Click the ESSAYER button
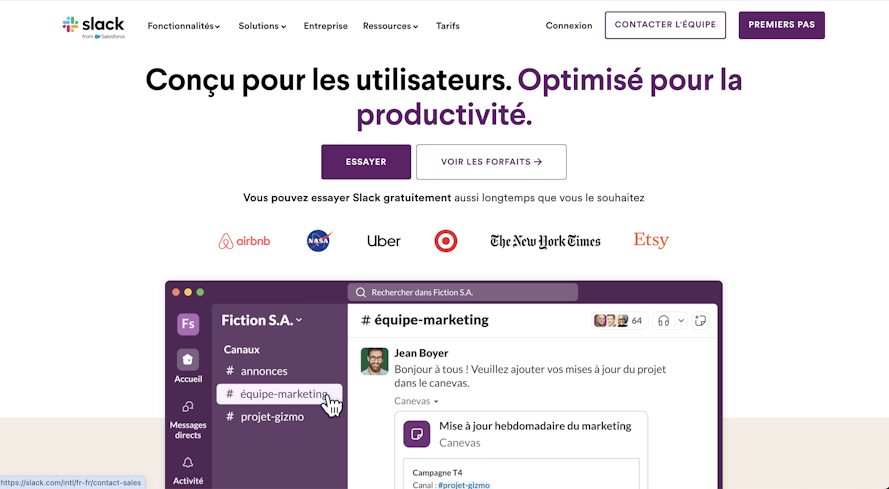The height and width of the screenshot is (489, 889). tap(366, 162)
